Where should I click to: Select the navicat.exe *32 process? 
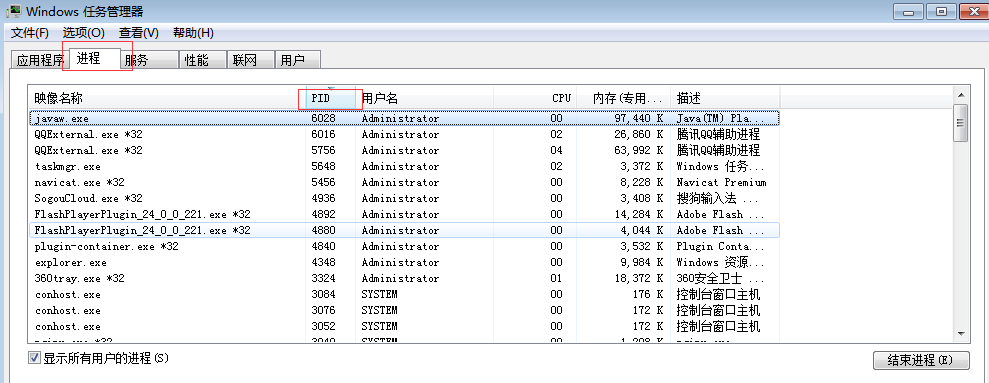[404, 182]
